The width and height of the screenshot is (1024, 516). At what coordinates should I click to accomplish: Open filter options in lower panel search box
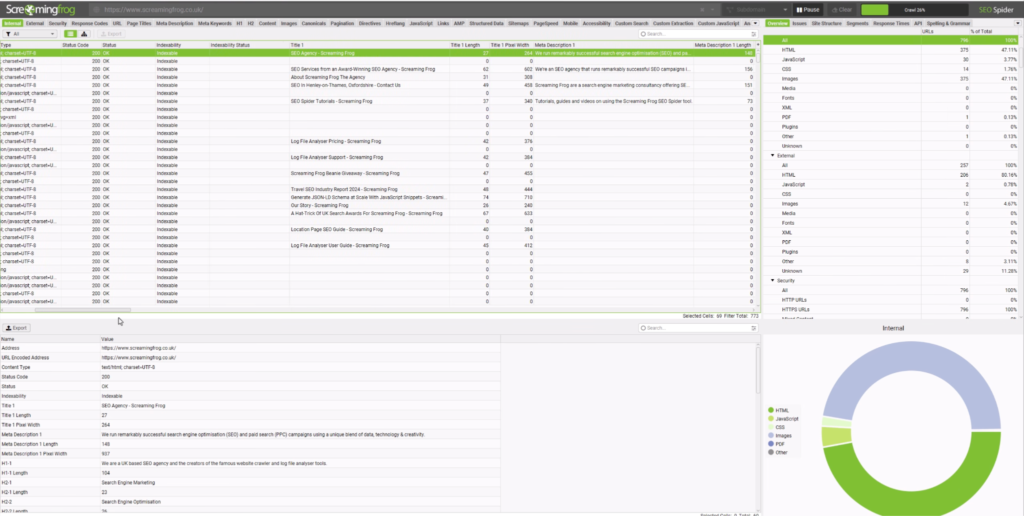click(x=754, y=328)
